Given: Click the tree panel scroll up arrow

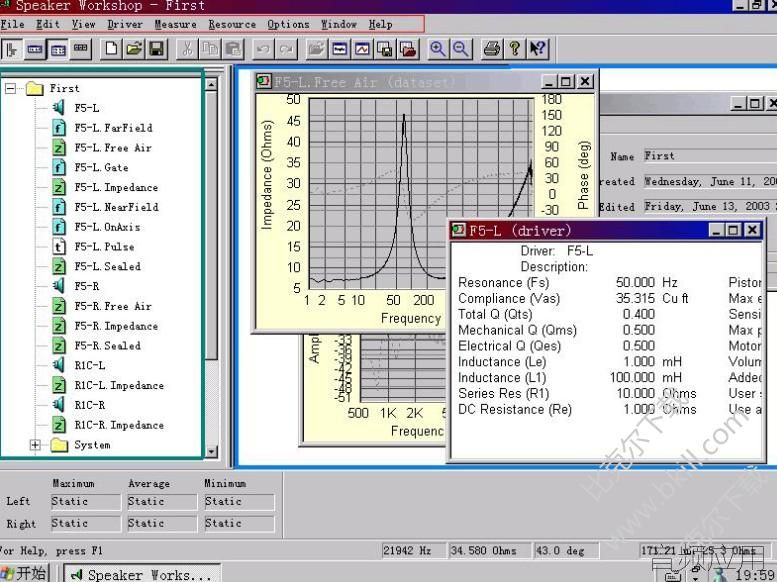Looking at the screenshot, I should click(x=211, y=84).
